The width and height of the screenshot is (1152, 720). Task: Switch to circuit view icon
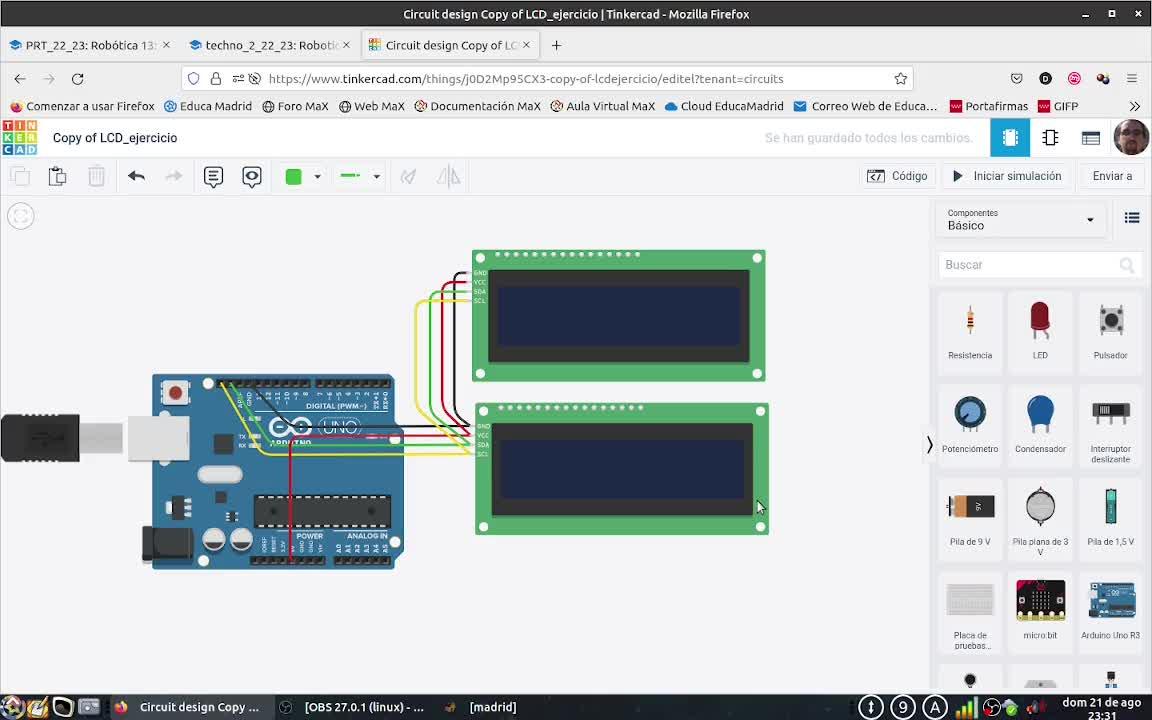[1010, 138]
